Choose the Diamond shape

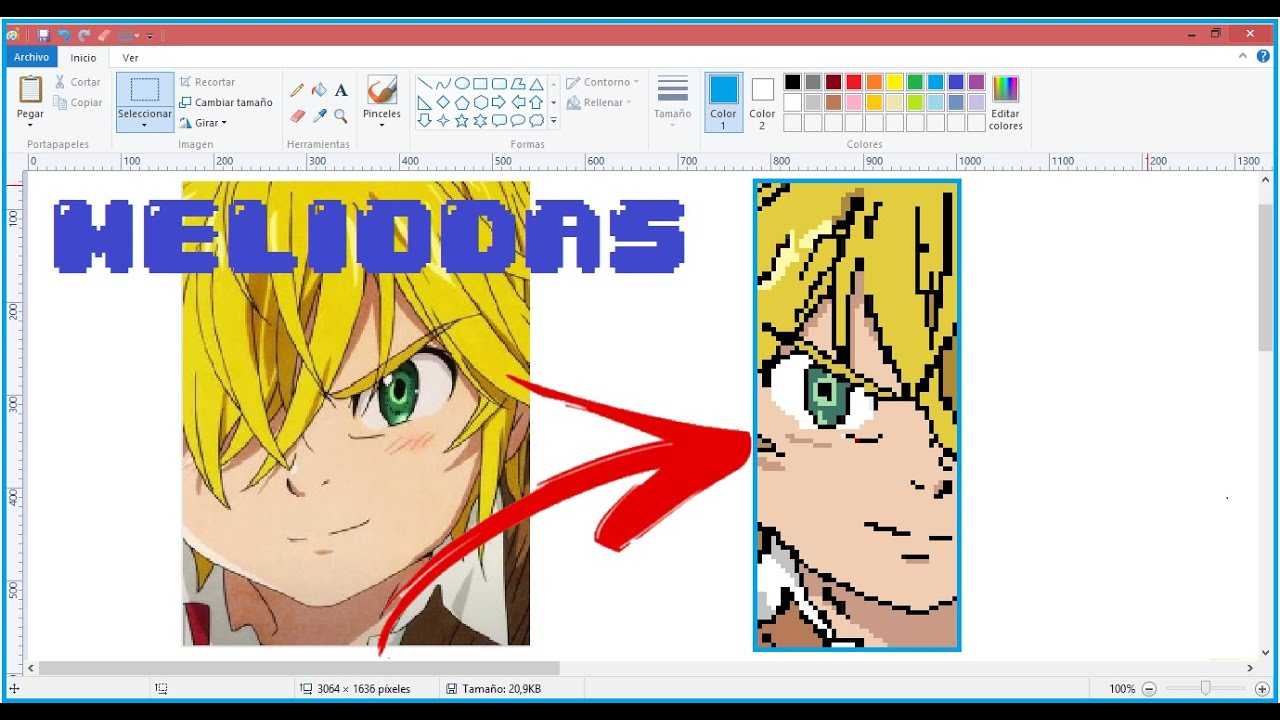[443, 102]
